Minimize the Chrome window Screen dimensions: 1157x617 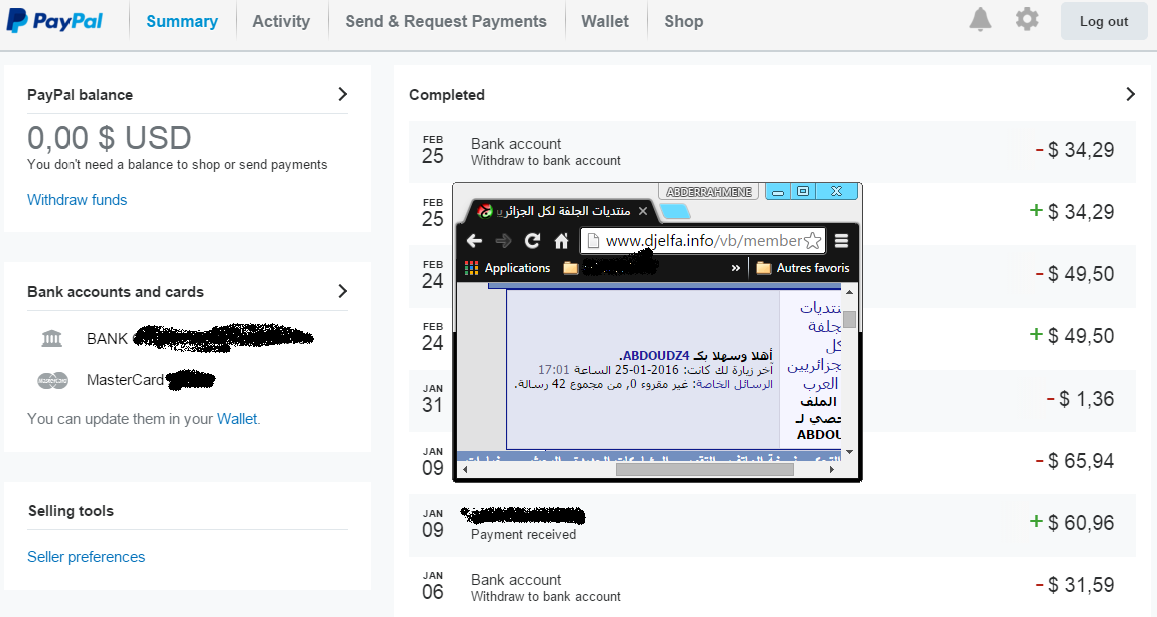point(778,192)
